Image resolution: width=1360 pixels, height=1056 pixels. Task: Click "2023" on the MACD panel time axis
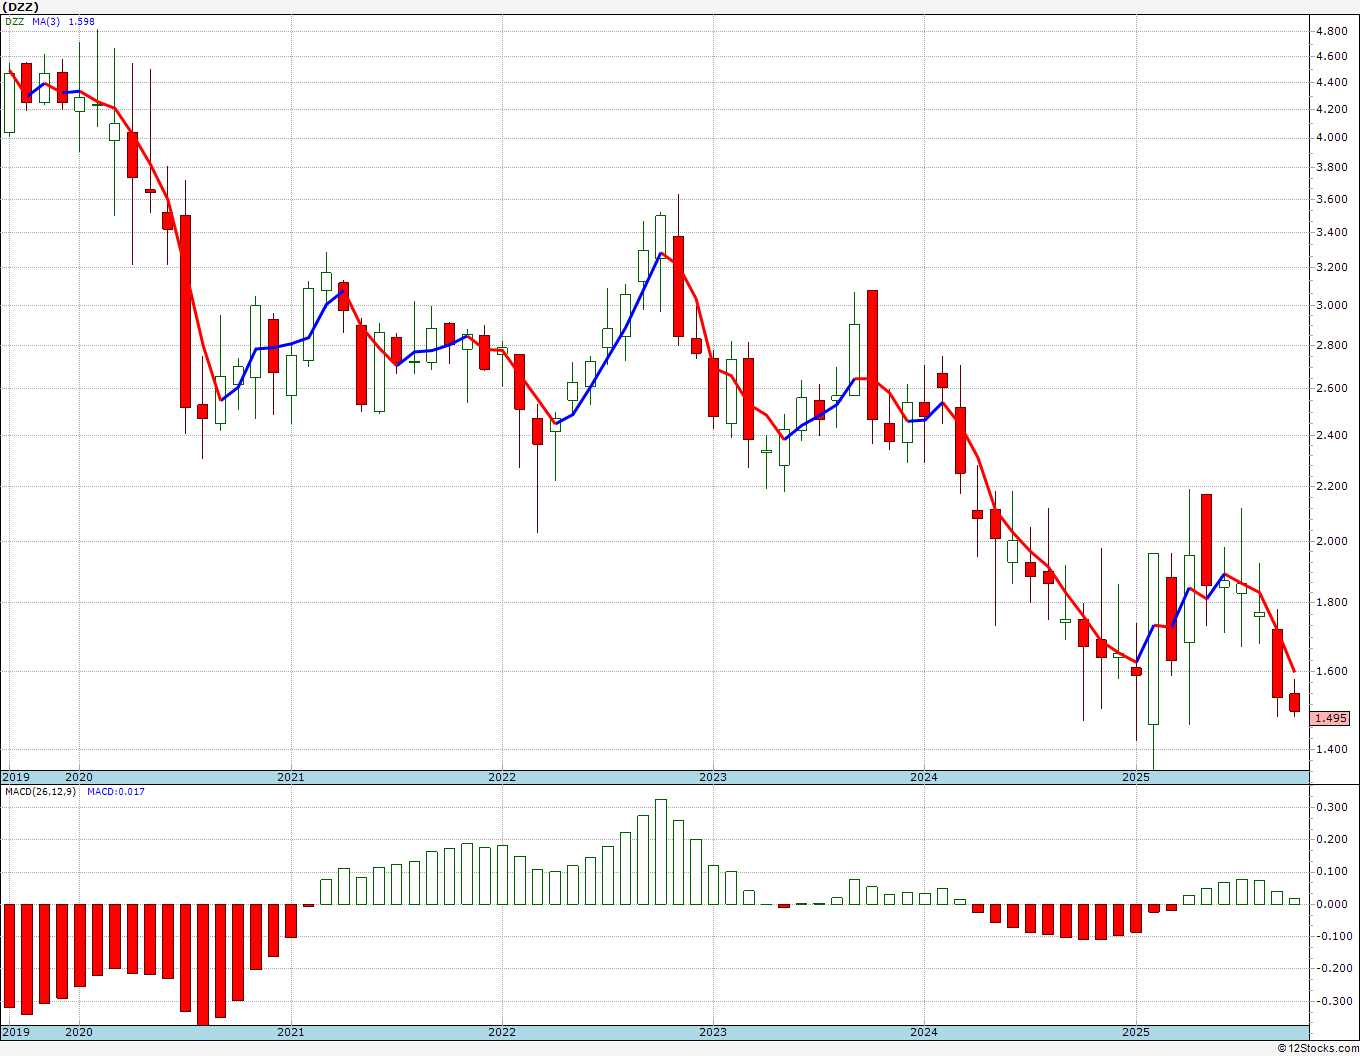713,1032
